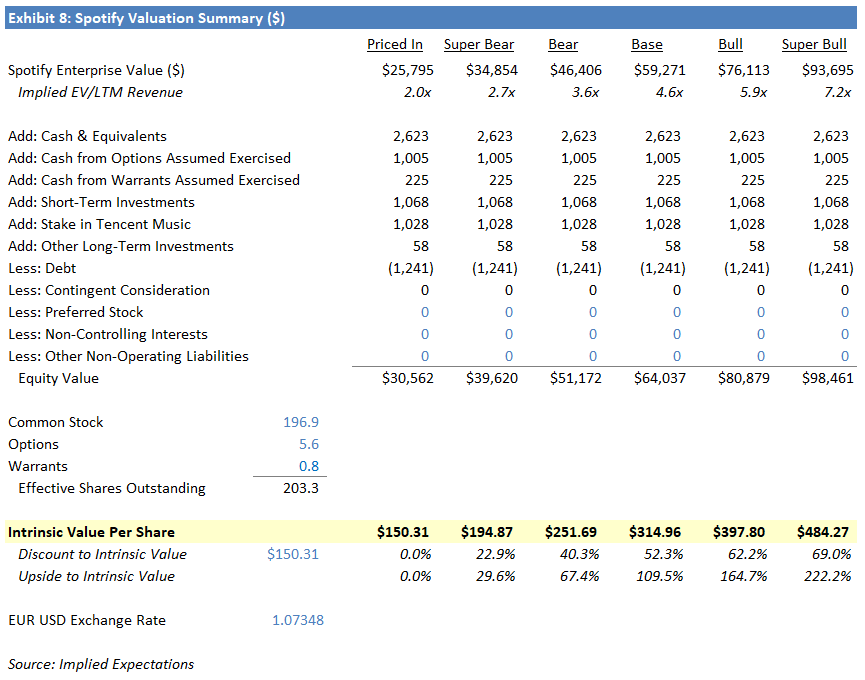This screenshot has width=865, height=680.
Task: Click the Add: Cash & Equivalents label
Action: [87, 136]
